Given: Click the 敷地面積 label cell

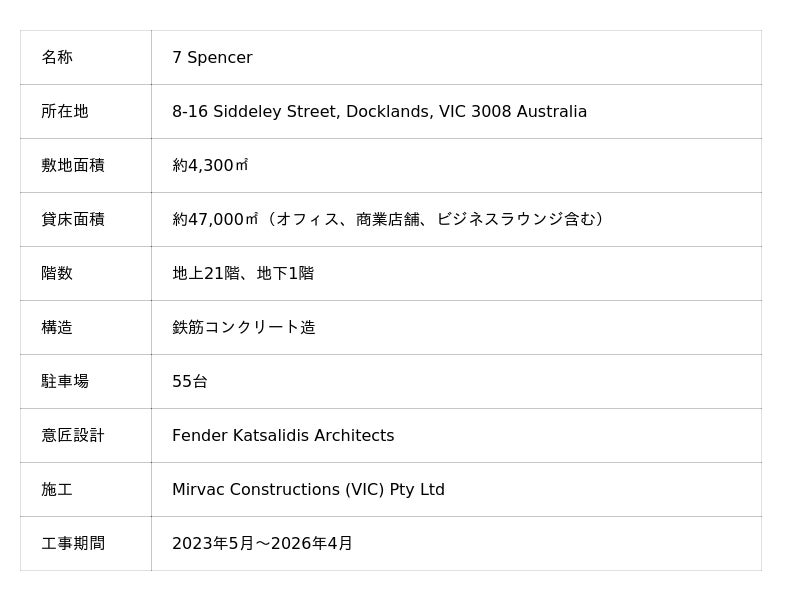Looking at the screenshot, I should [x=73, y=166].
